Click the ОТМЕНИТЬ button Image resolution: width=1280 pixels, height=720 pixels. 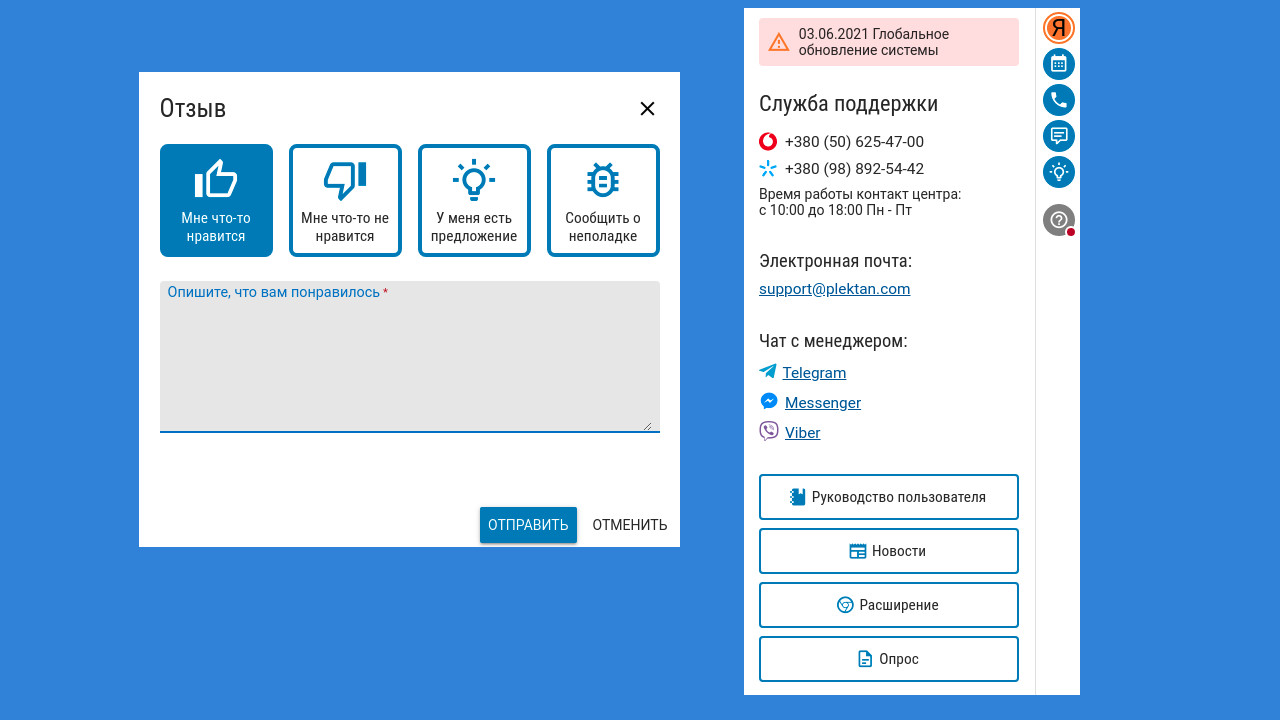[x=630, y=525]
